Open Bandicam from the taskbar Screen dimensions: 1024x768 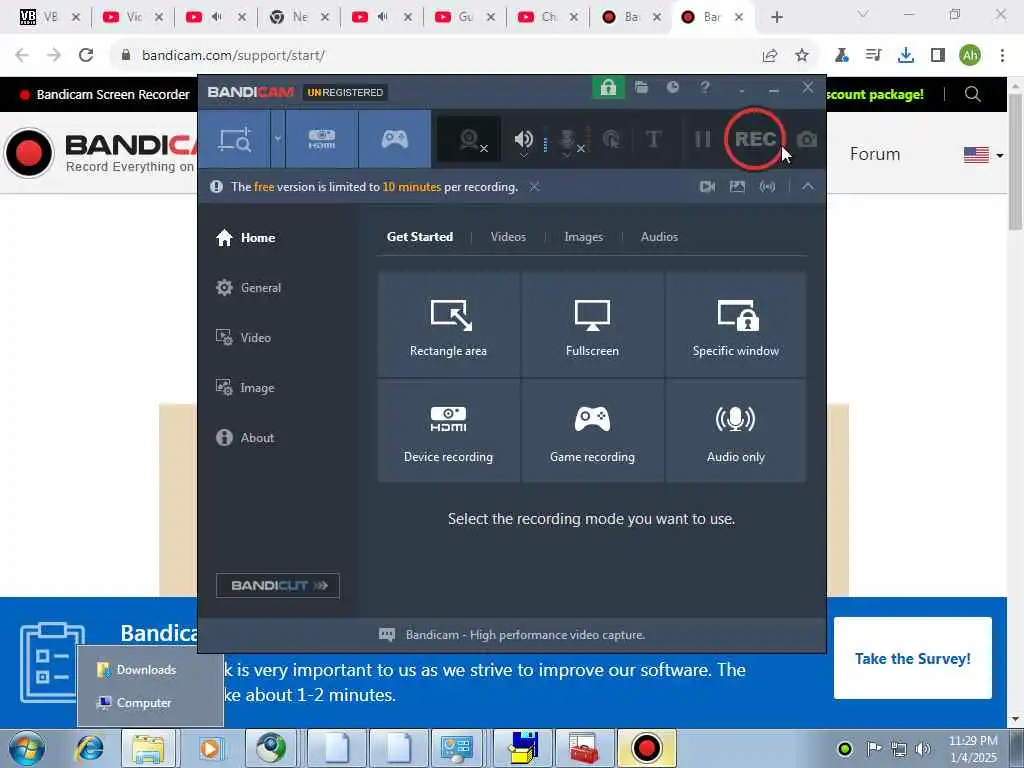coord(646,748)
